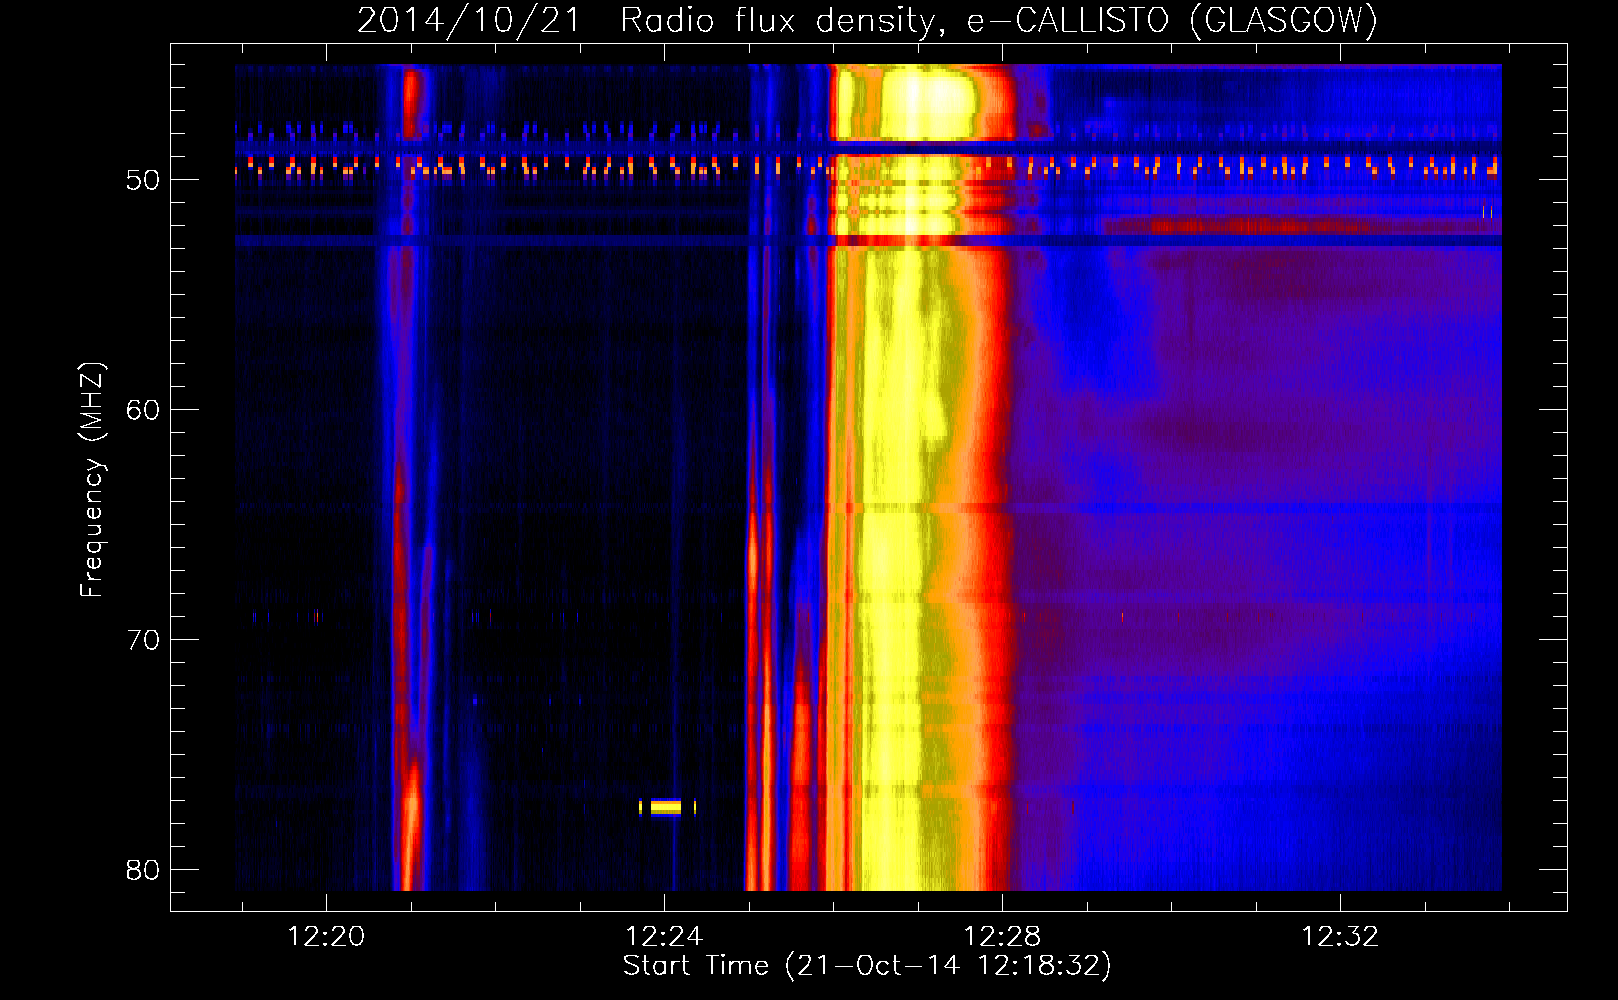
Task: Click the 80 frequency tick label
Action: point(143,870)
